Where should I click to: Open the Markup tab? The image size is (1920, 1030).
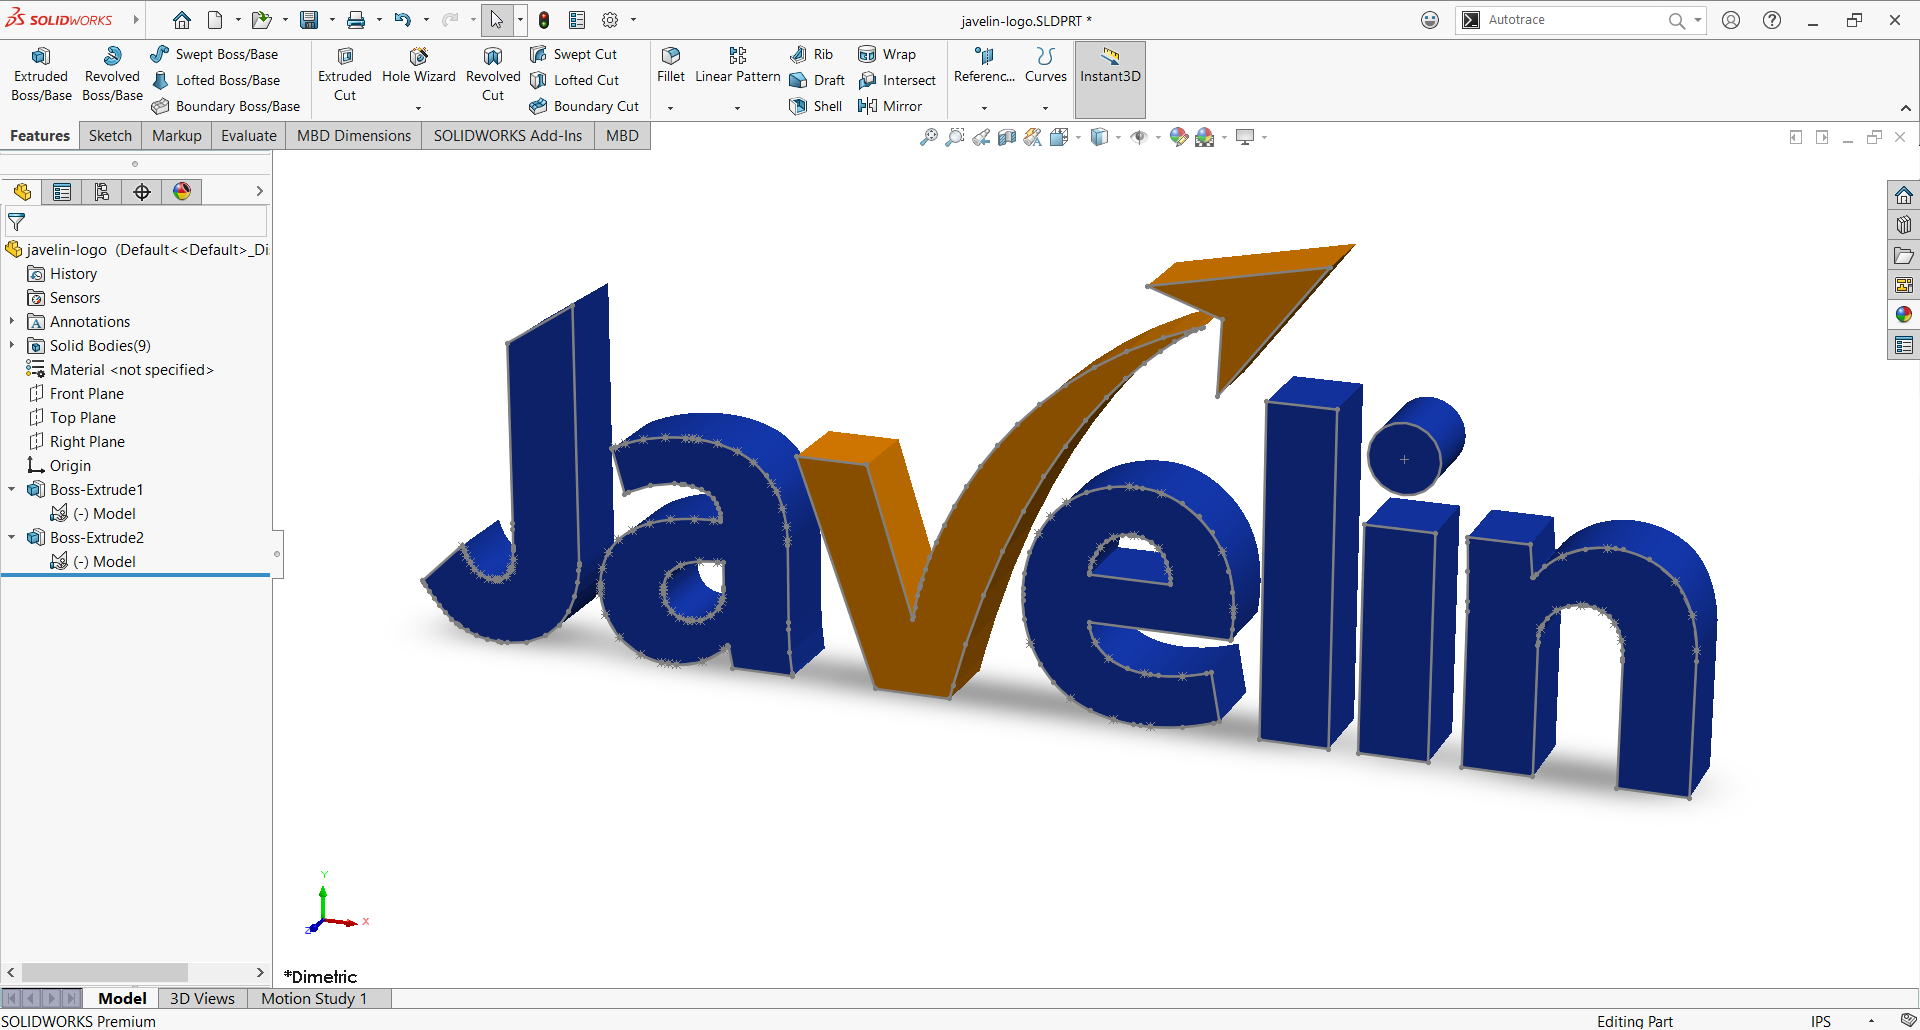coord(177,136)
